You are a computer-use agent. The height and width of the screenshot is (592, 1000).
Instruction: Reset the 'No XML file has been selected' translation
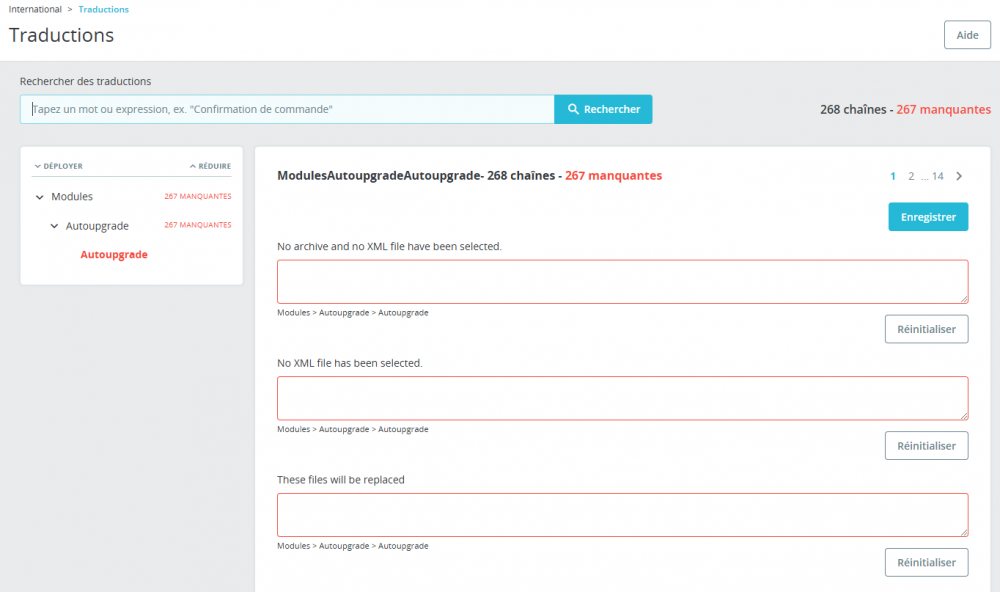click(x=926, y=446)
